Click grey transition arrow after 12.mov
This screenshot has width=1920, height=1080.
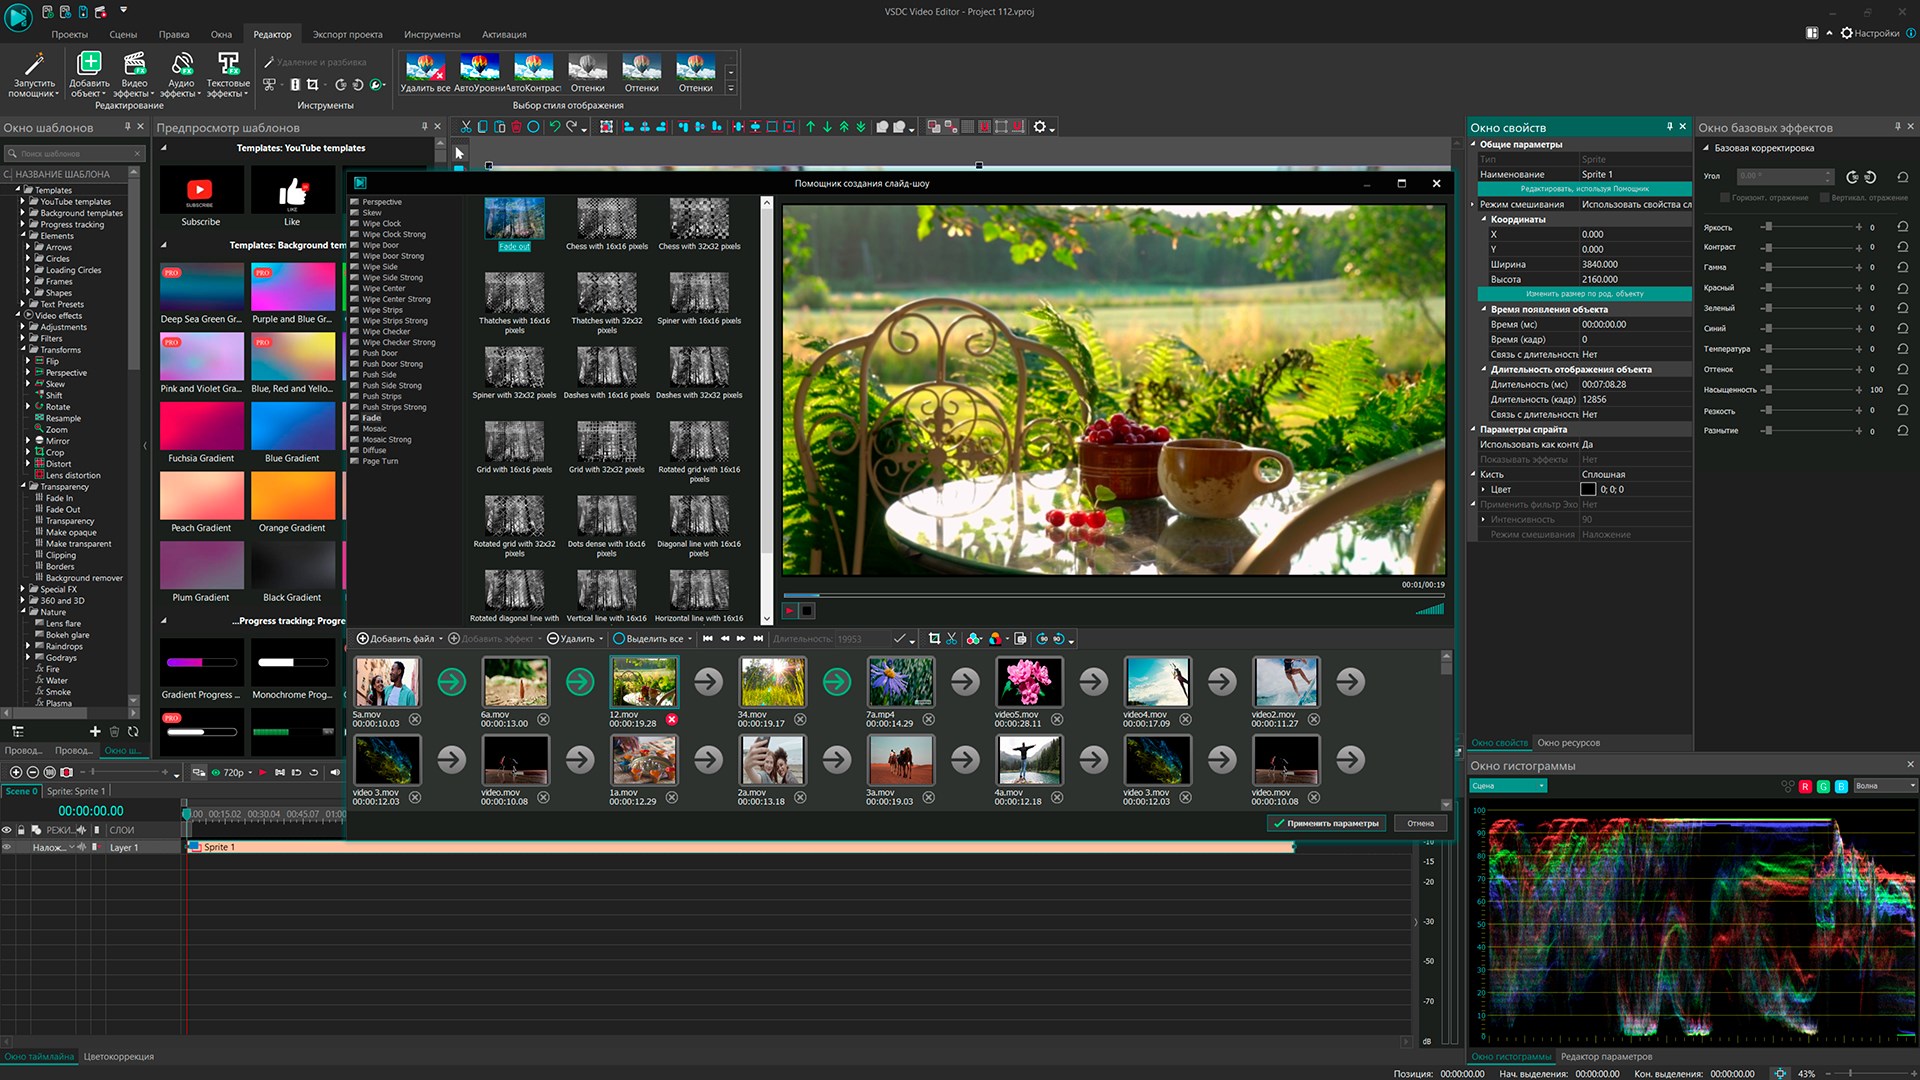708,682
